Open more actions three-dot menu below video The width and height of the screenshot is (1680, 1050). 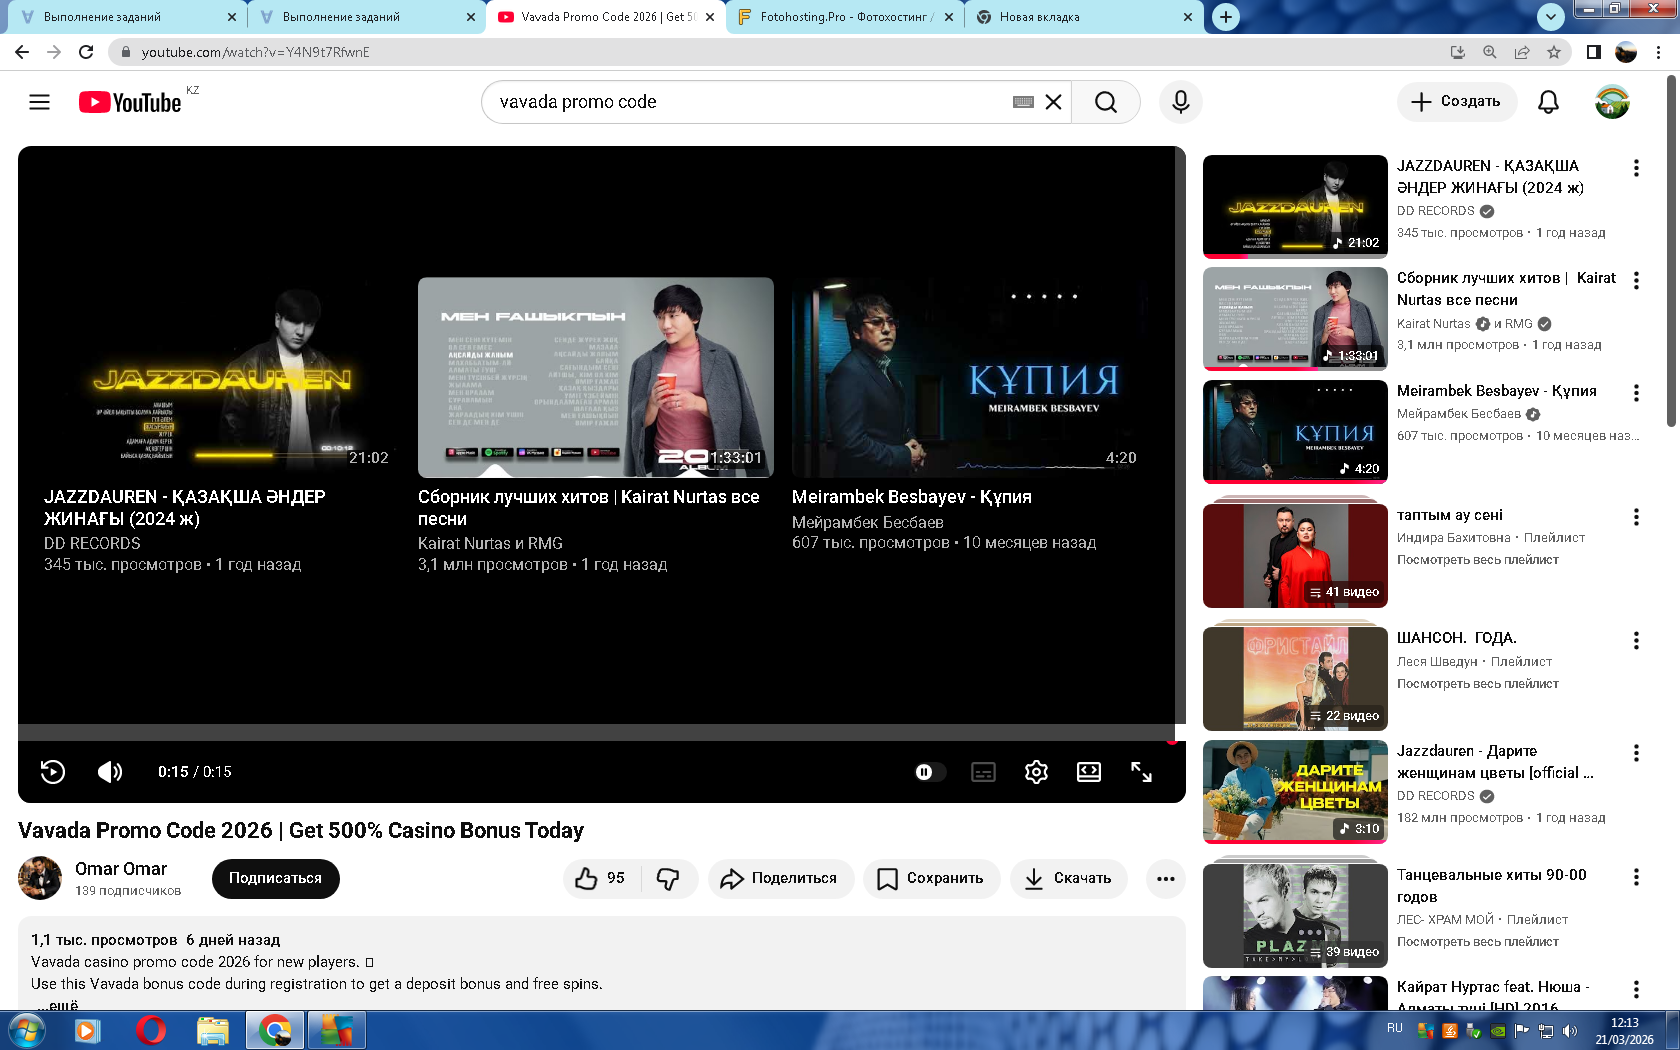click(1165, 878)
